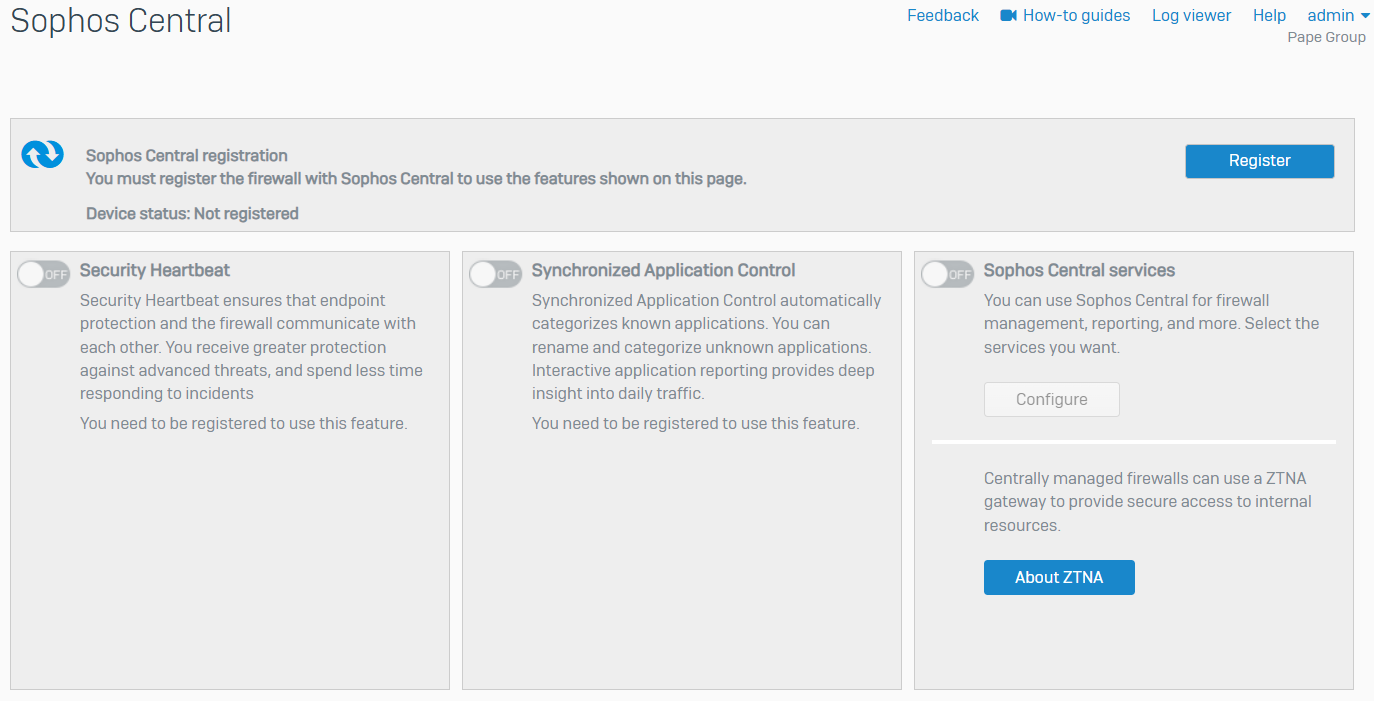The height and width of the screenshot is (701, 1374).
Task: Click the caret arrow next to admin
Action: (x=1365, y=16)
